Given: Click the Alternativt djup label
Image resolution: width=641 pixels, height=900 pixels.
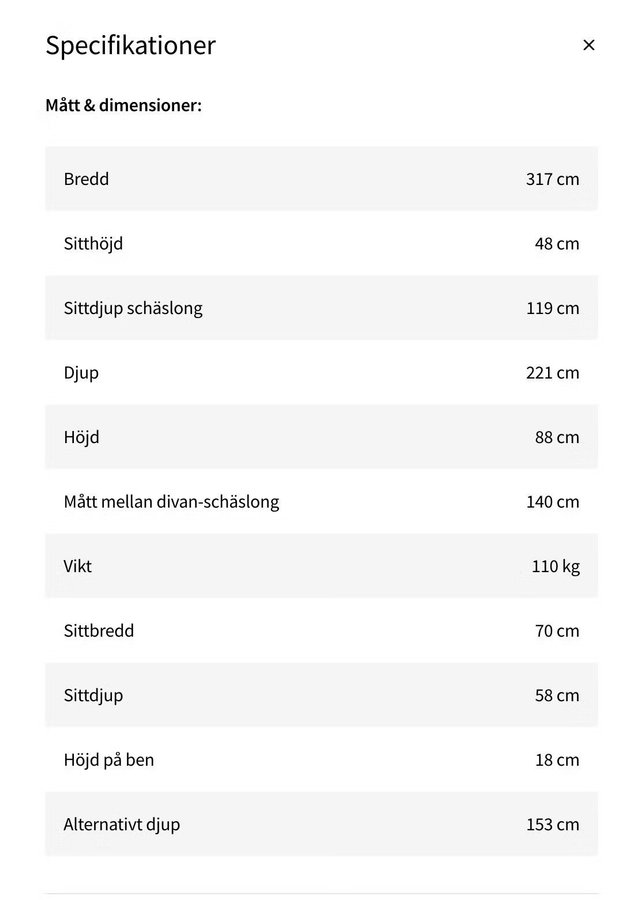Looking at the screenshot, I should (122, 825).
